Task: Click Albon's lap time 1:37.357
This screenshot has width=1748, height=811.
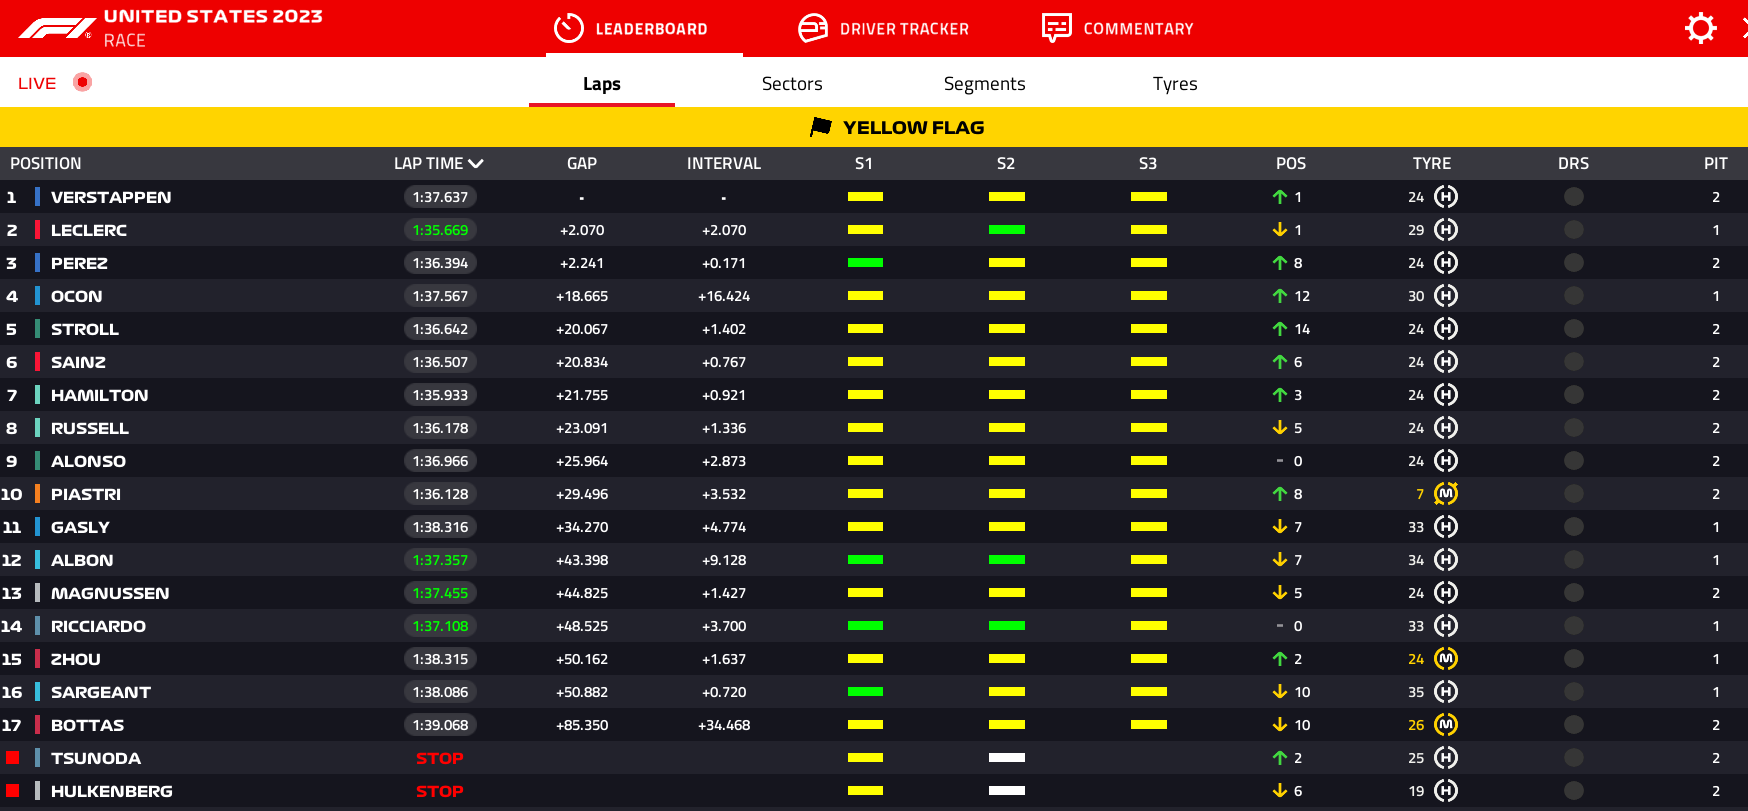Action: (441, 560)
